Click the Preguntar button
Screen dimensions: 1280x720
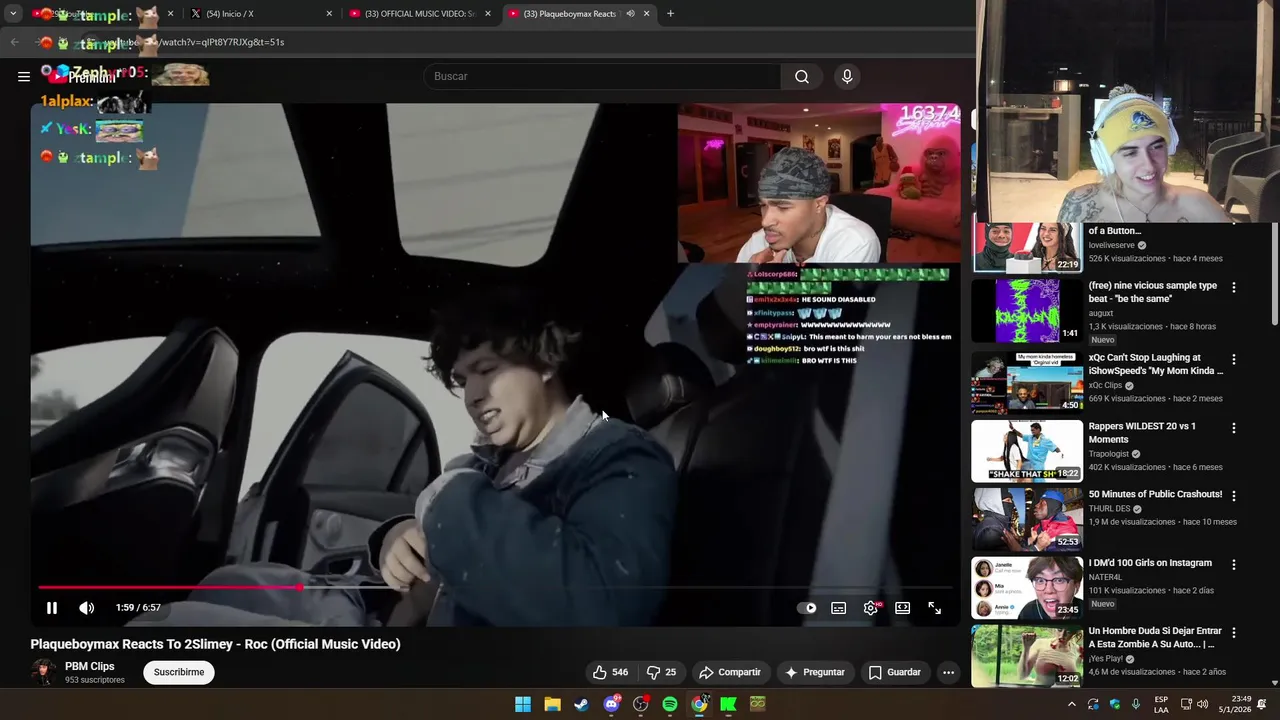(815, 672)
